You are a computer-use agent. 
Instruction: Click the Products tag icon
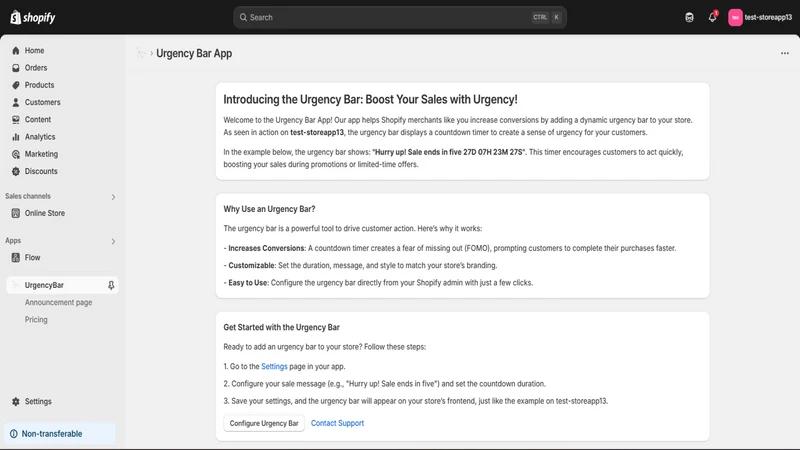[x=16, y=85]
